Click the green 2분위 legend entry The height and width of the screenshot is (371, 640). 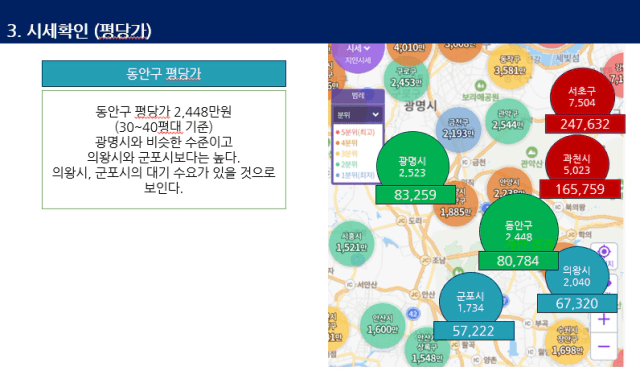click(x=347, y=164)
